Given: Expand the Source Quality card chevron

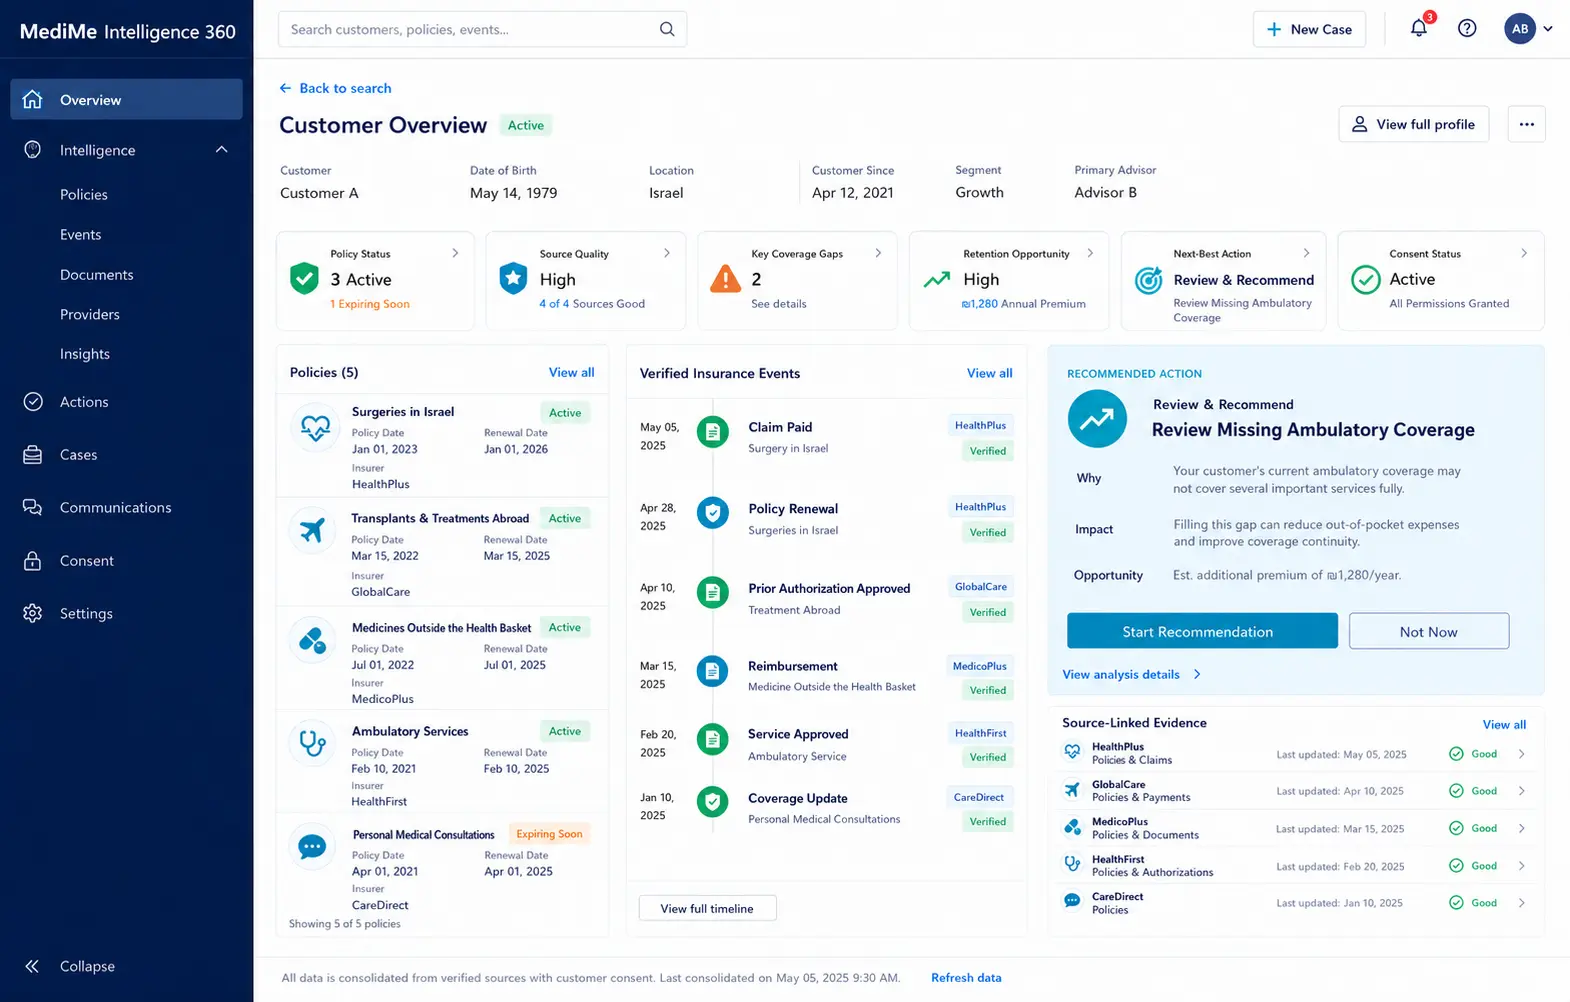Looking at the screenshot, I should [x=667, y=253].
